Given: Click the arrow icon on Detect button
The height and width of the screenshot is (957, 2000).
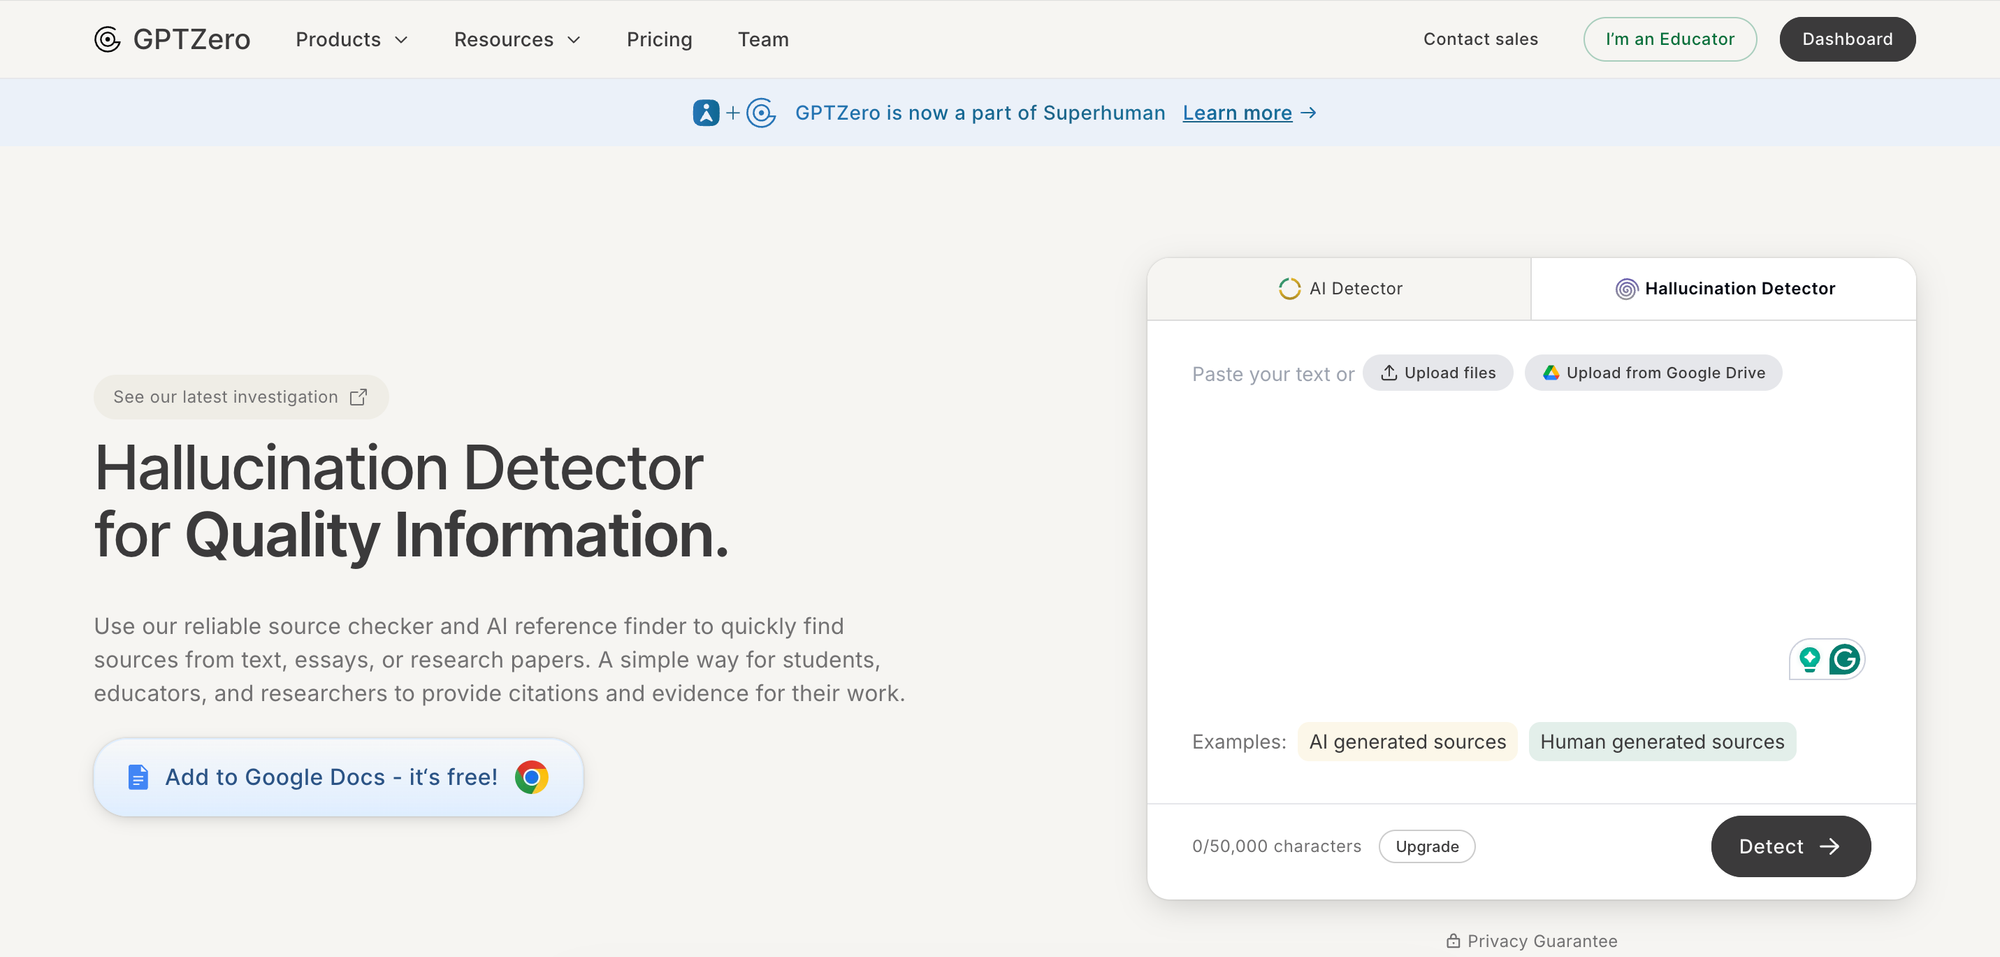Looking at the screenshot, I should 1830,847.
